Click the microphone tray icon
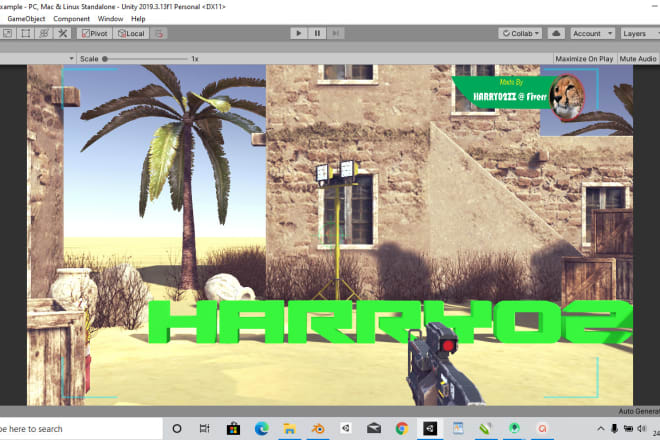Image resolution: width=660 pixels, height=440 pixels. [614, 429]
